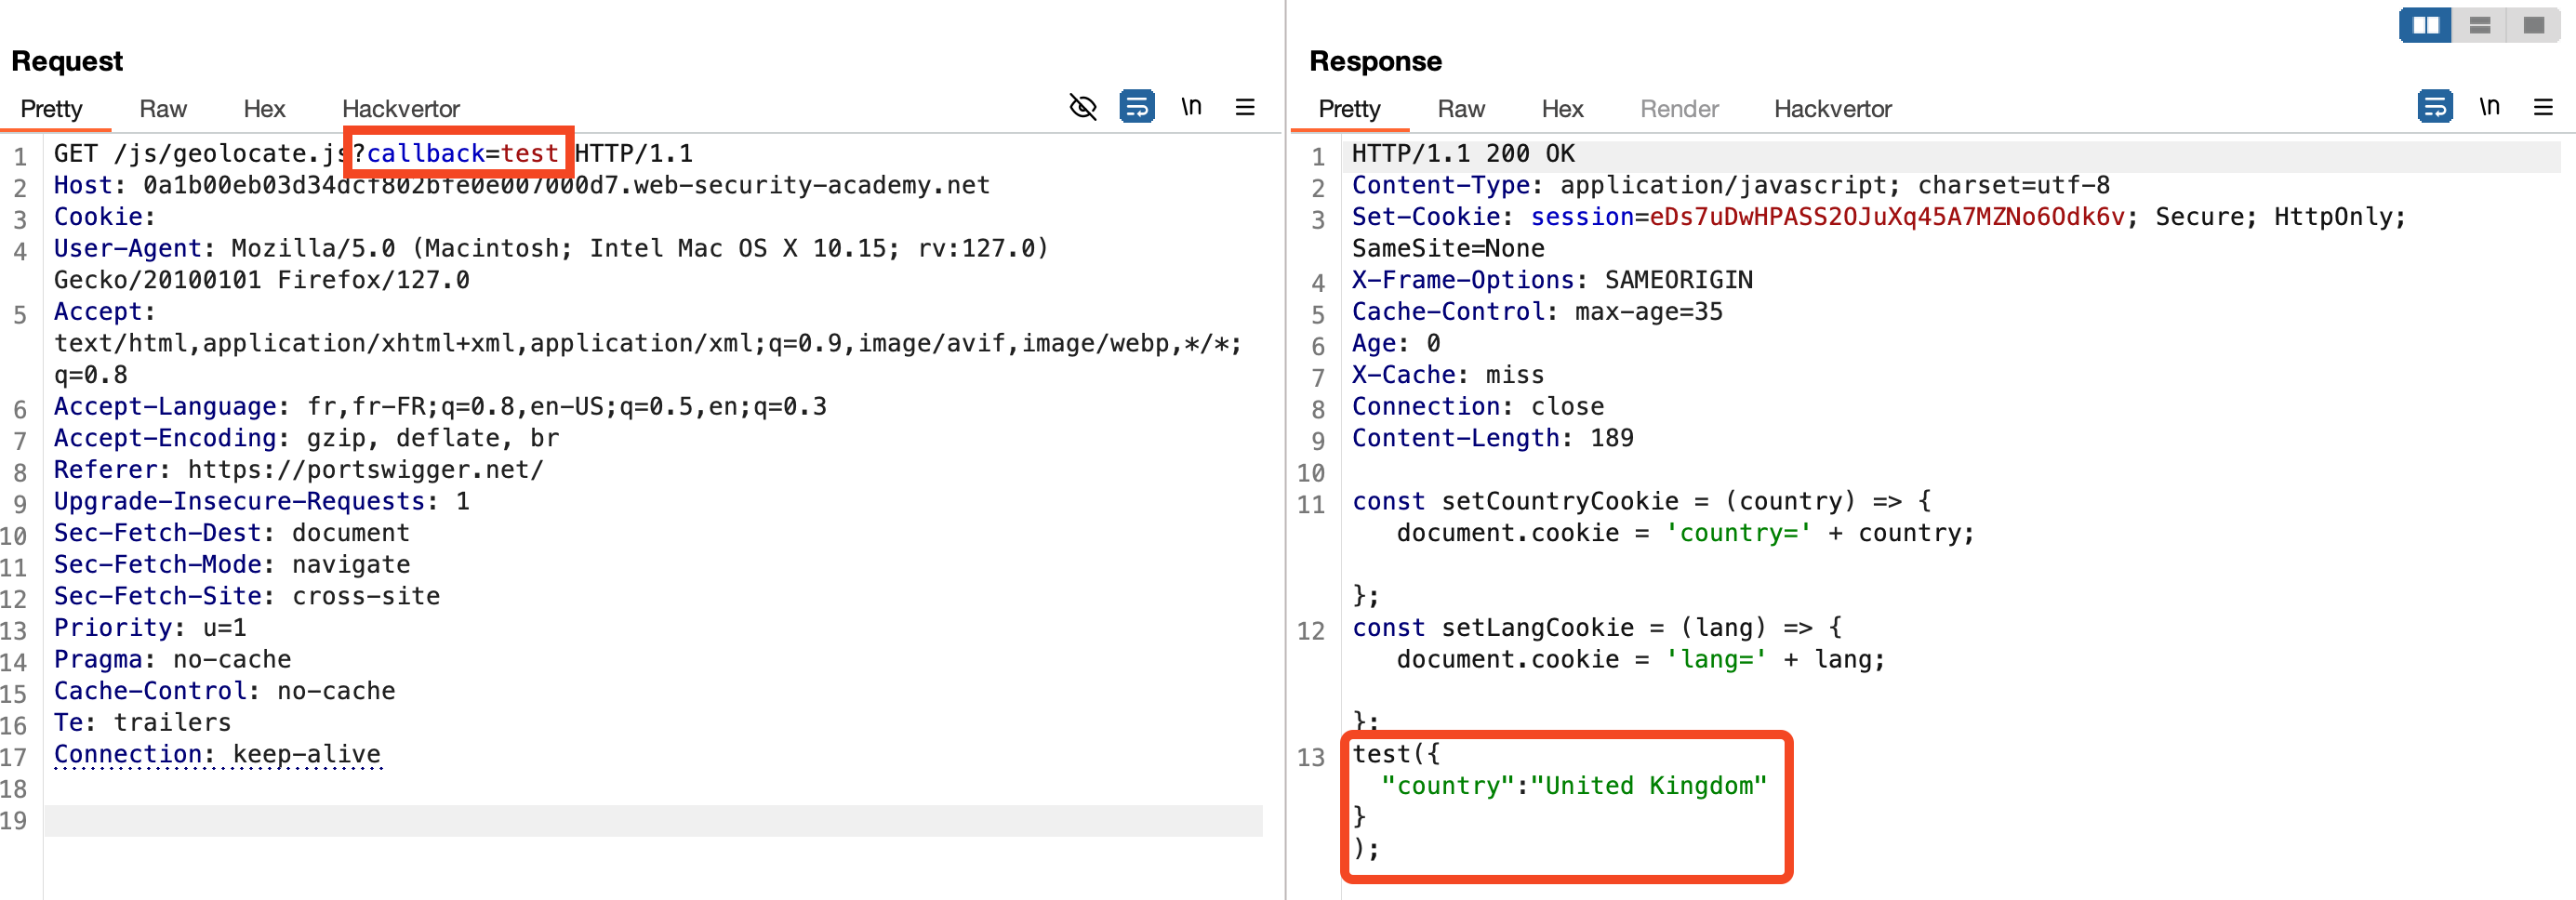
Task: Click the callback=test parameter in request line
Action: [x=460, y=154]
